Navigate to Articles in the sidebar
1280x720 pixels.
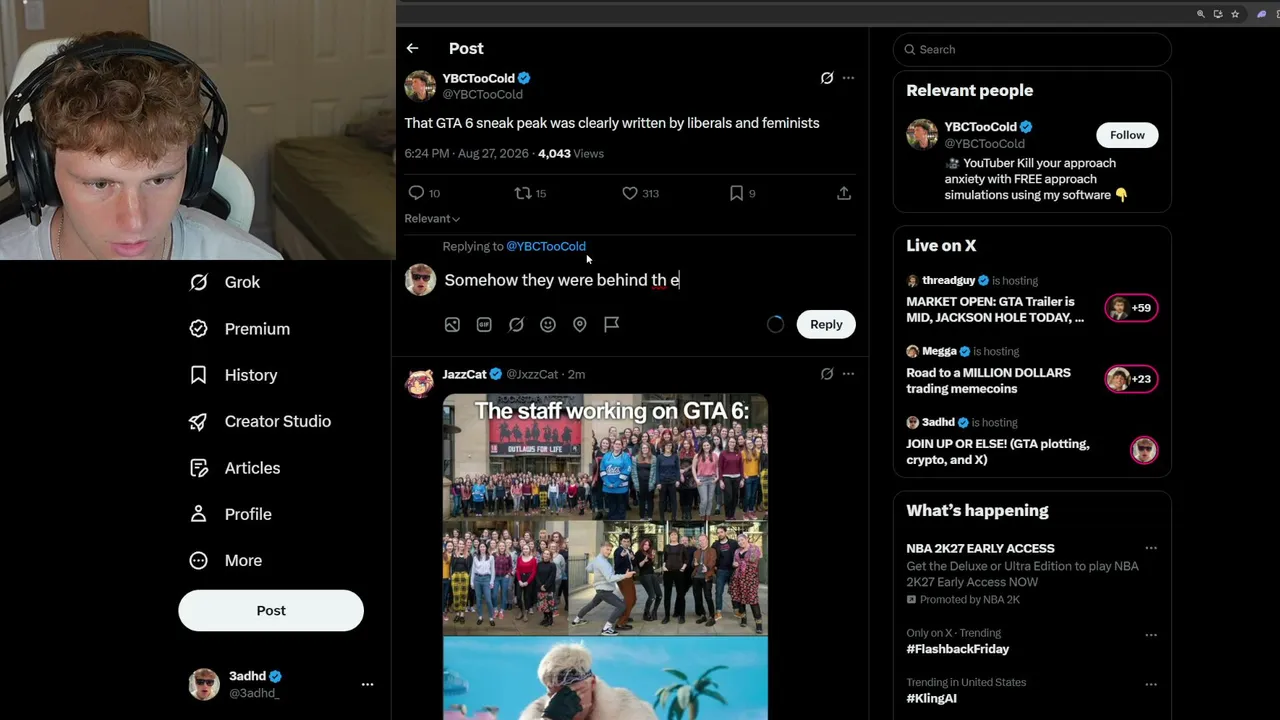coord(235,468)
